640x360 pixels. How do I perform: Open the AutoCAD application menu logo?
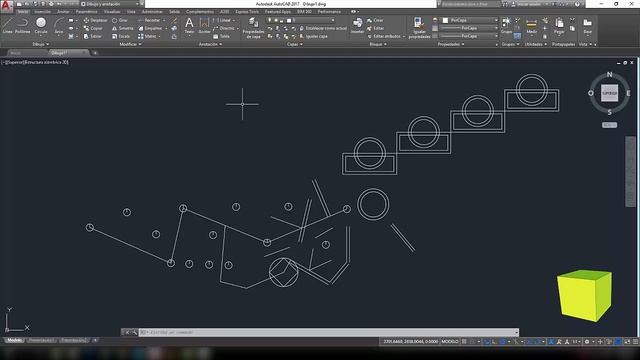[6, 6]
